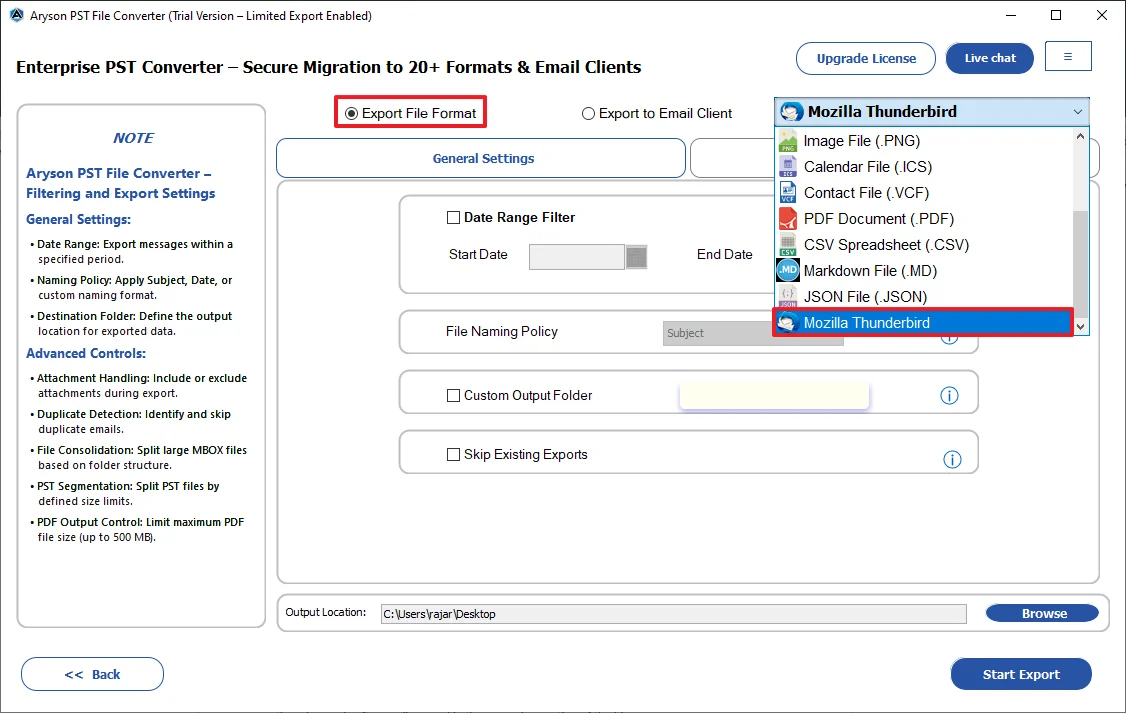The width and height of the screenshot is (1126, 713).
Task: Click the dropdown list scroll up arrow
Action: 1080,136
